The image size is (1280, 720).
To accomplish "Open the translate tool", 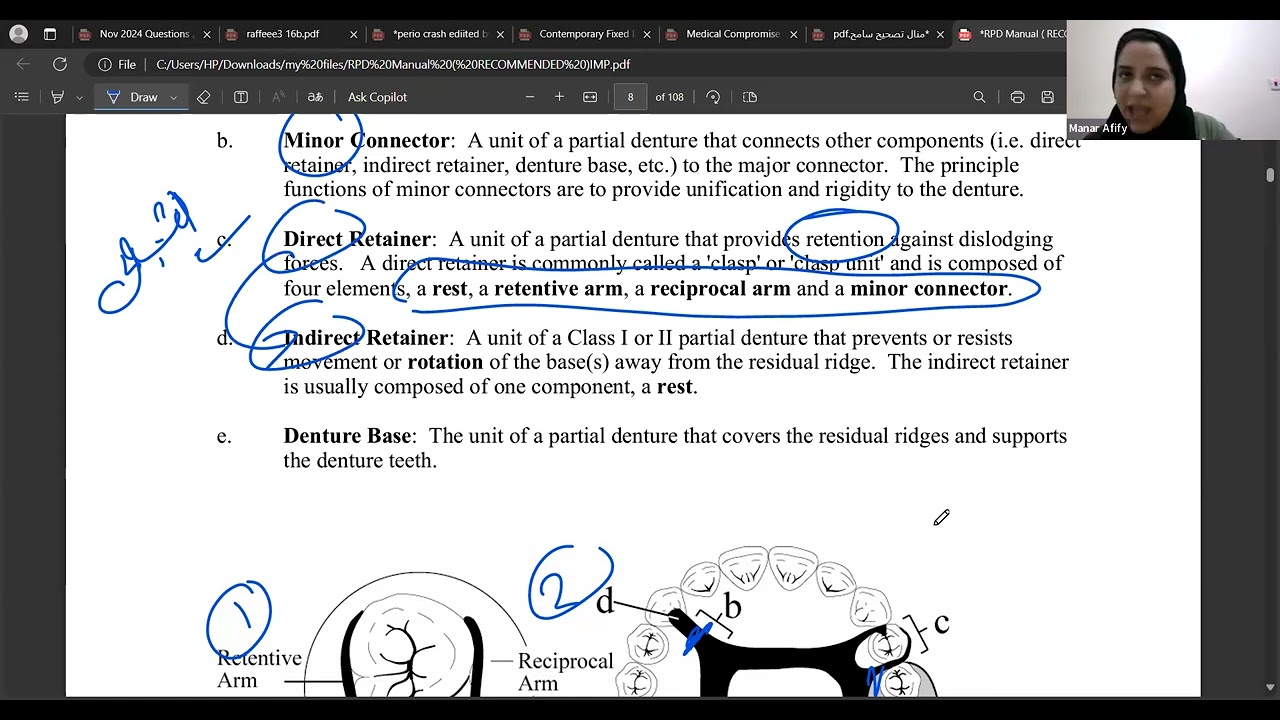I will pos(315,97).
